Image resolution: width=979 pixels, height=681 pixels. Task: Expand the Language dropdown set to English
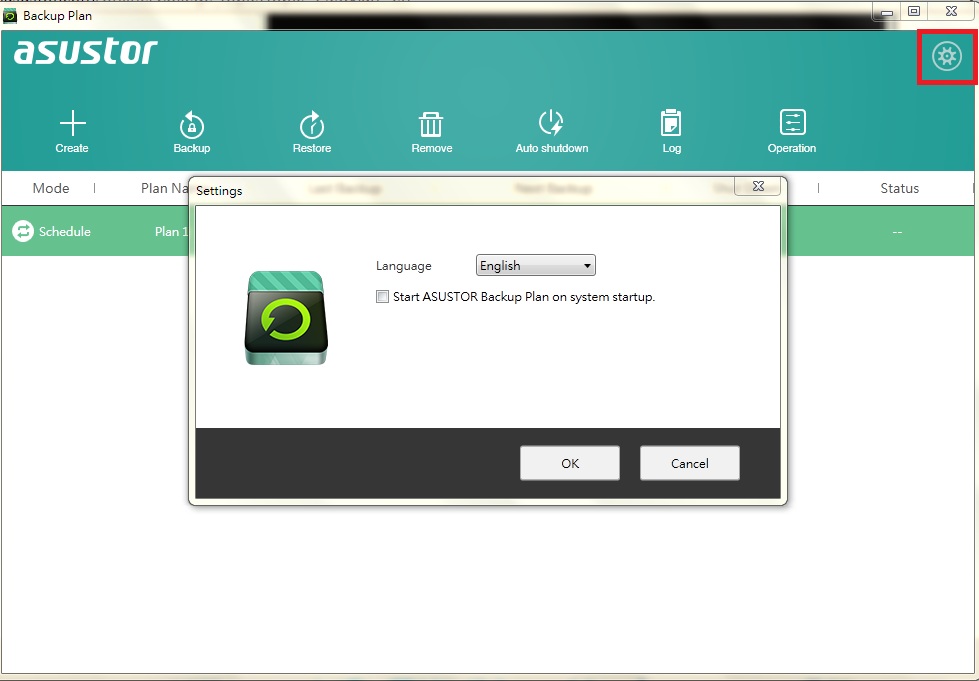(536, 265)
